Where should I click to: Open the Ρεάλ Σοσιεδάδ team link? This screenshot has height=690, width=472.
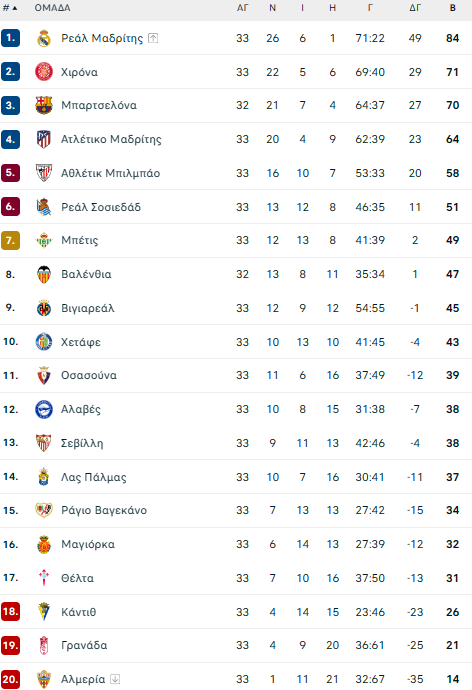click(101, 207)
